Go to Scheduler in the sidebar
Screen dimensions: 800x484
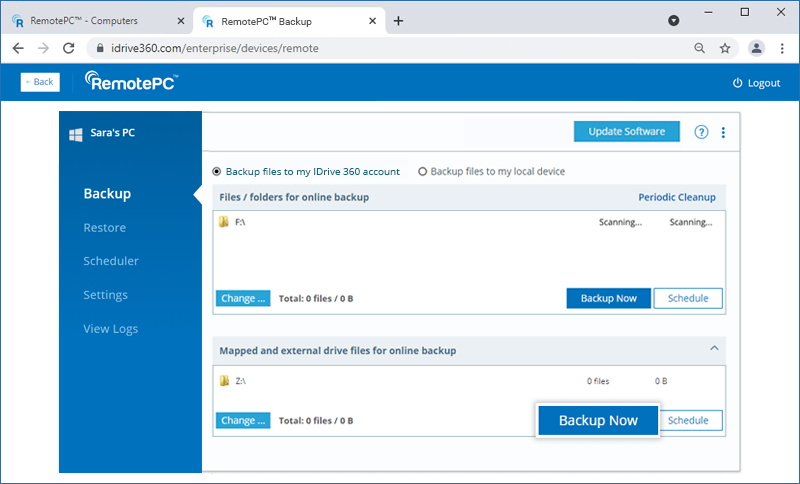click(x=111, y=261)
